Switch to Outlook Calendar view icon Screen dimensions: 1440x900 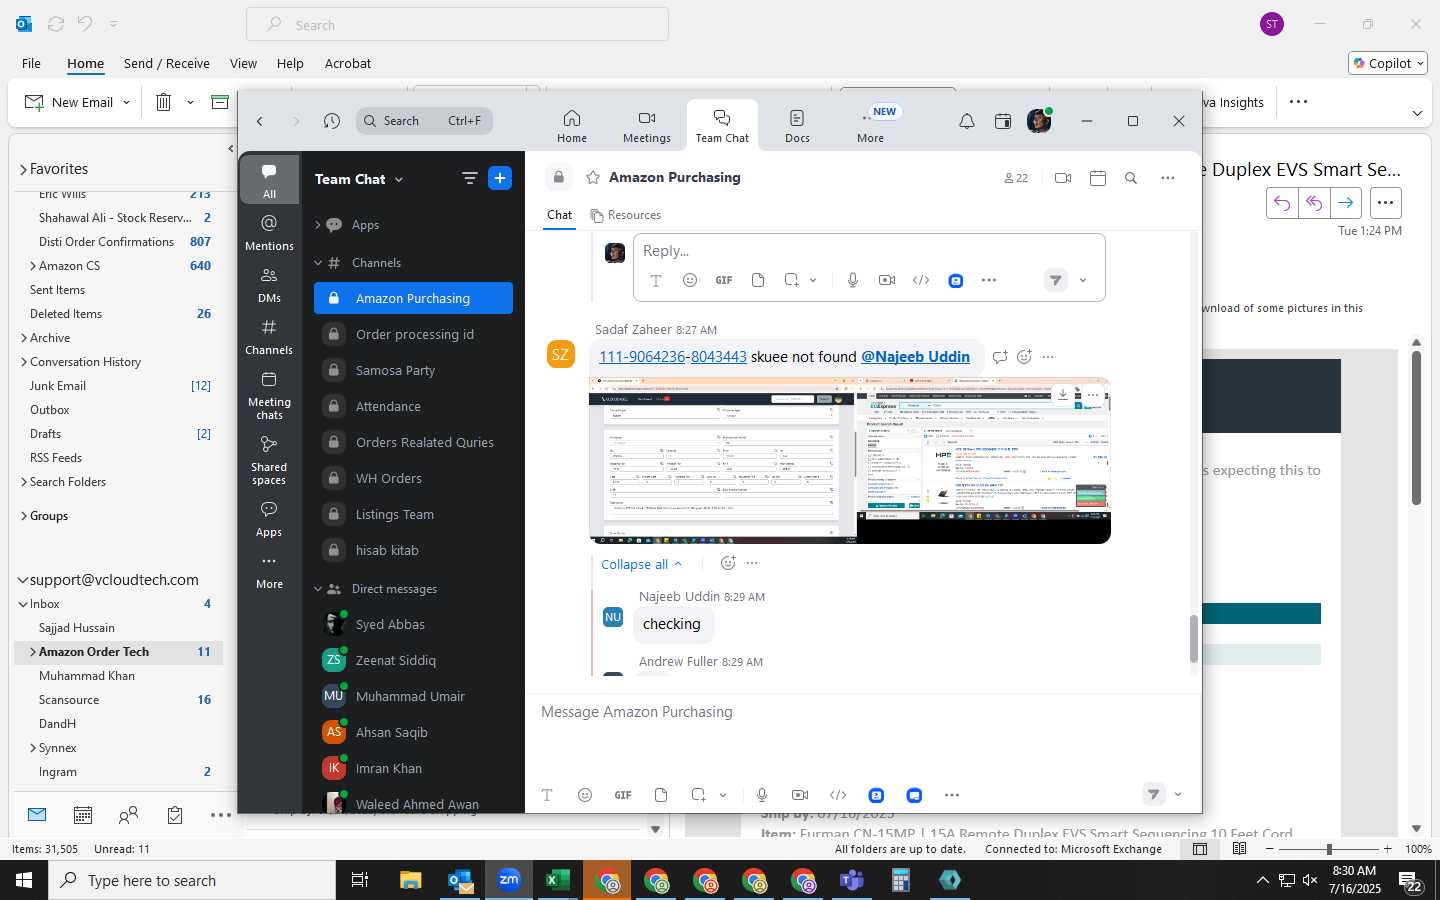83,815
